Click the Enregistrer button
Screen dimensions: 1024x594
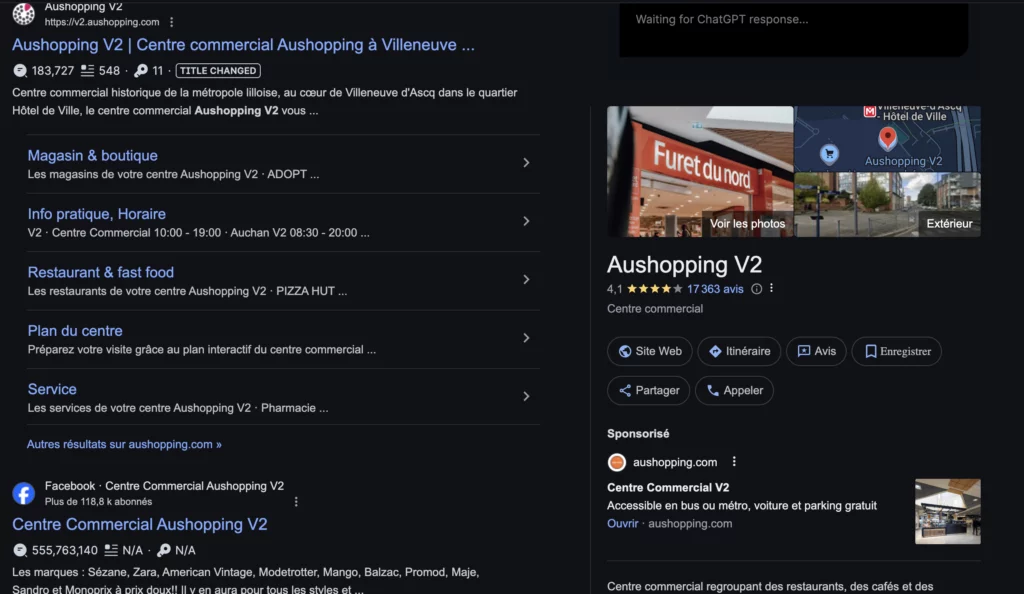[897, 351]
